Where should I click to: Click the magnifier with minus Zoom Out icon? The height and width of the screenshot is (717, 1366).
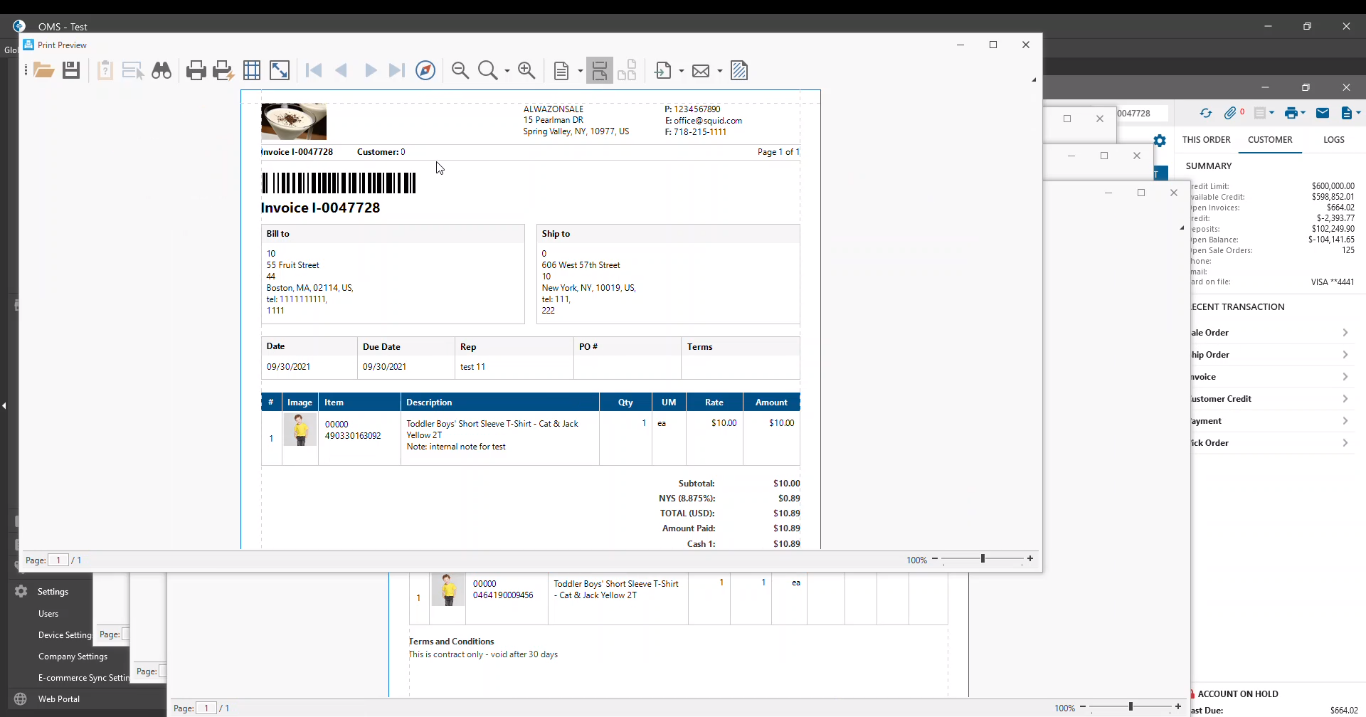tap(460, 70)
